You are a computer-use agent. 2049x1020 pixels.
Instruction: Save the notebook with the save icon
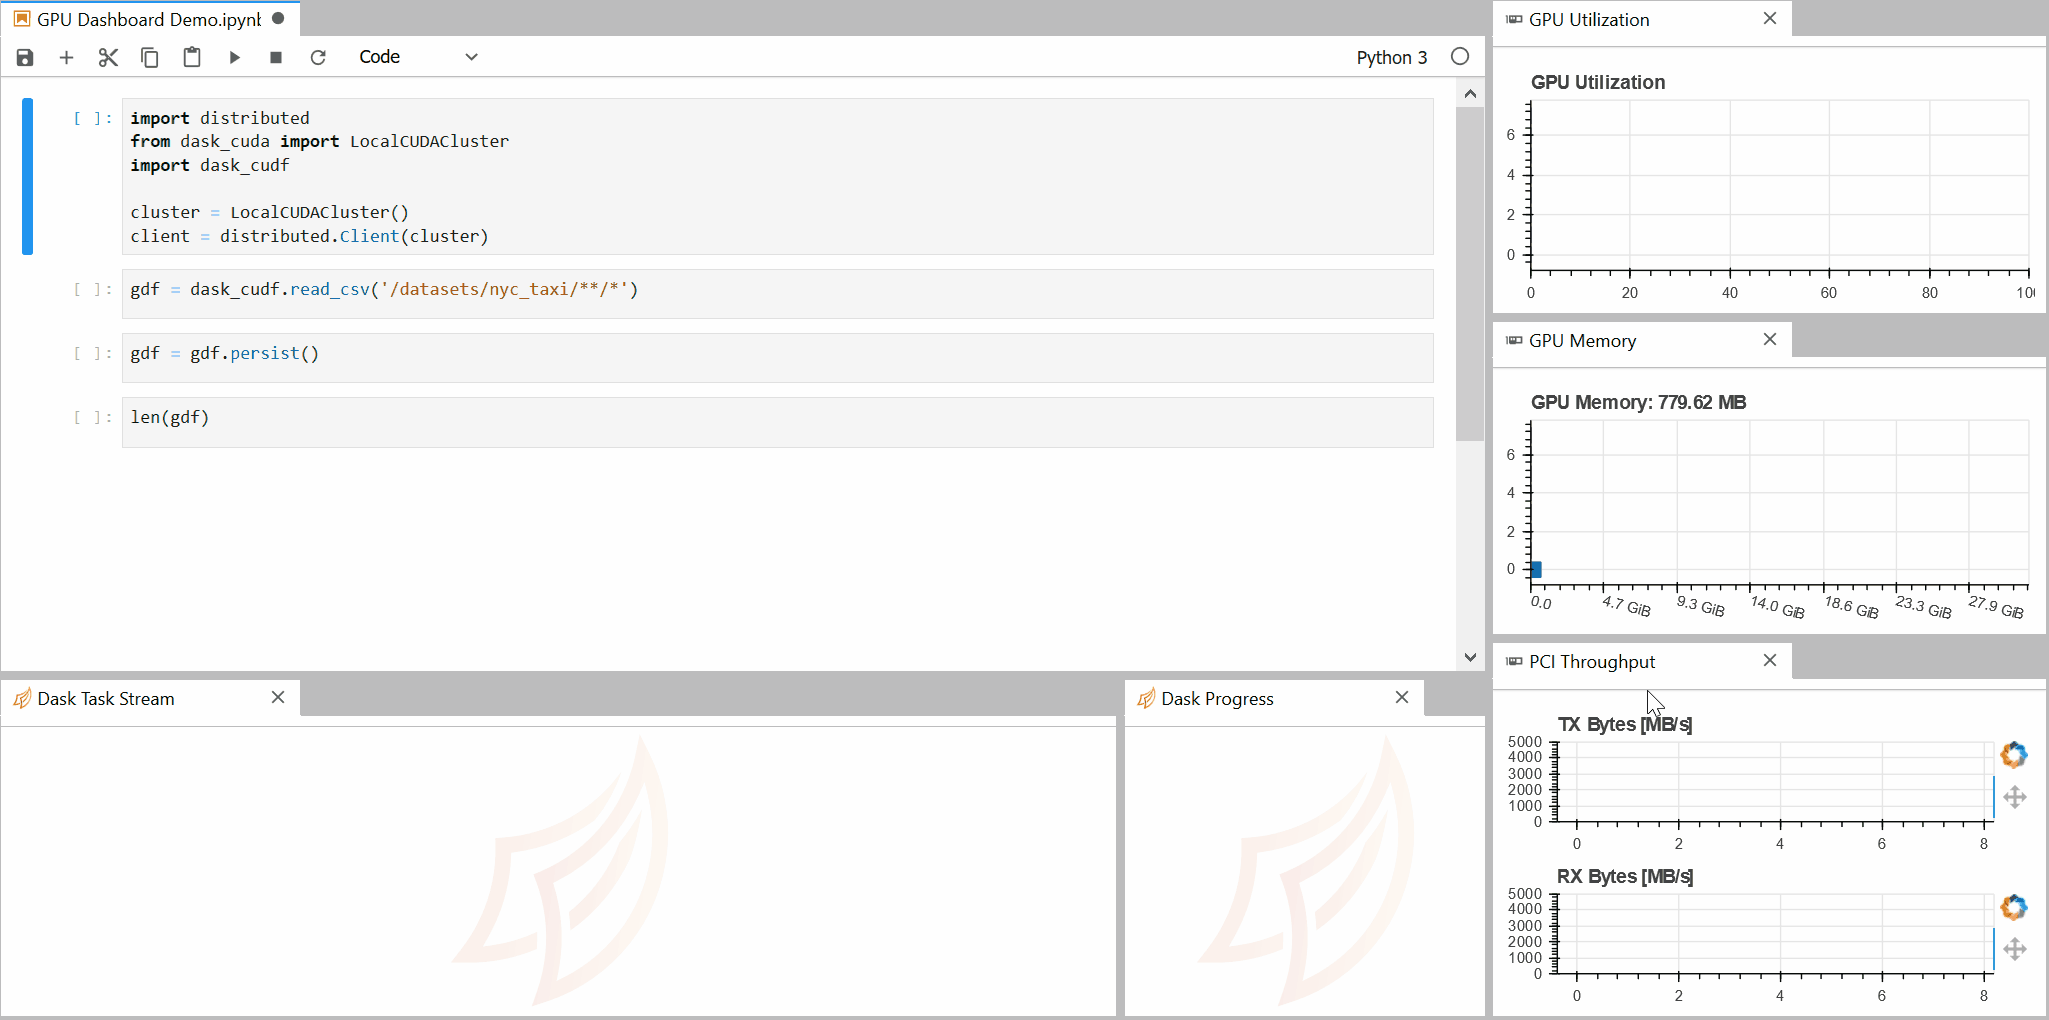coord(25,58)
